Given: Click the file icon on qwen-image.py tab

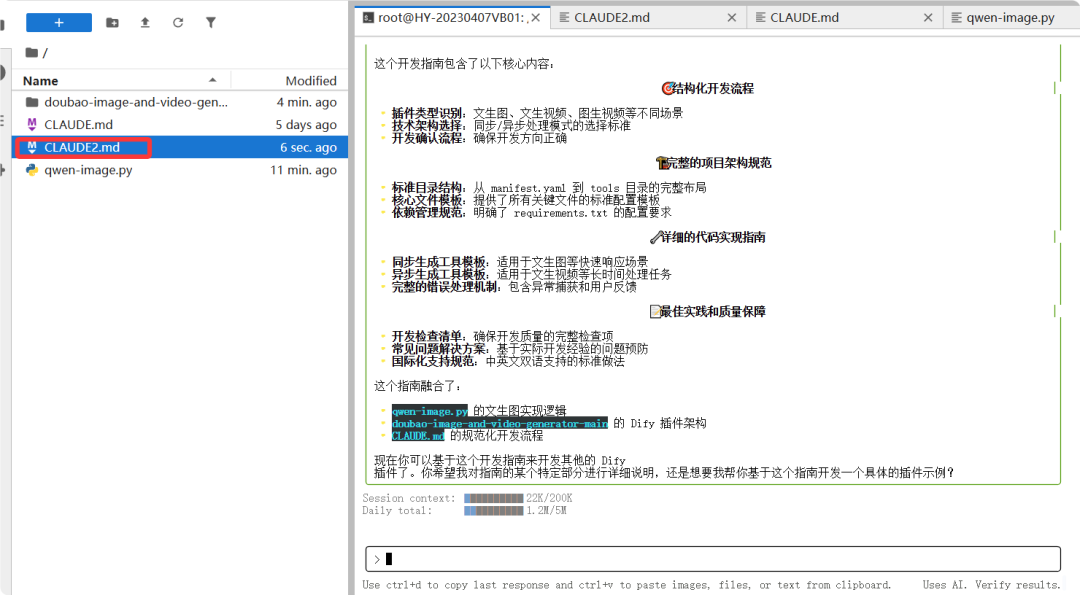Looking at the screenshot, I should tap(957, 18).
